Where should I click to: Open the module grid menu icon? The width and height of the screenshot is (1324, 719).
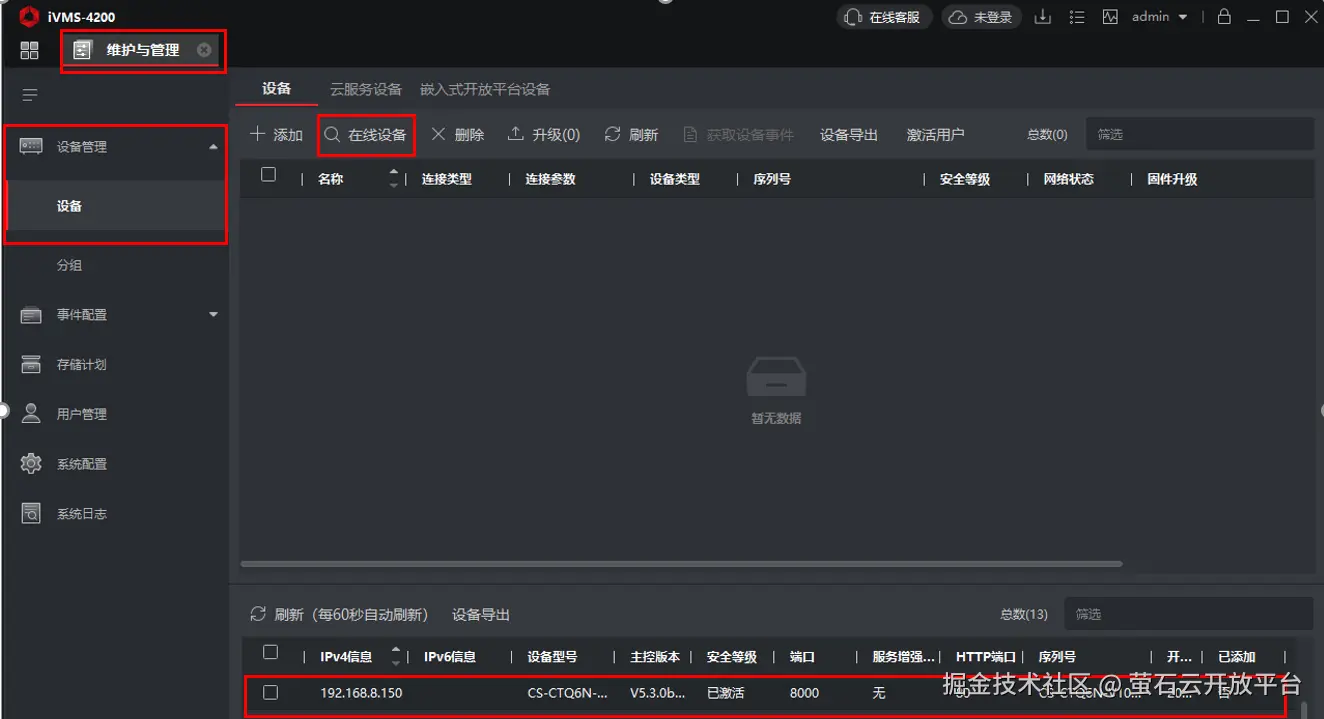29,50
